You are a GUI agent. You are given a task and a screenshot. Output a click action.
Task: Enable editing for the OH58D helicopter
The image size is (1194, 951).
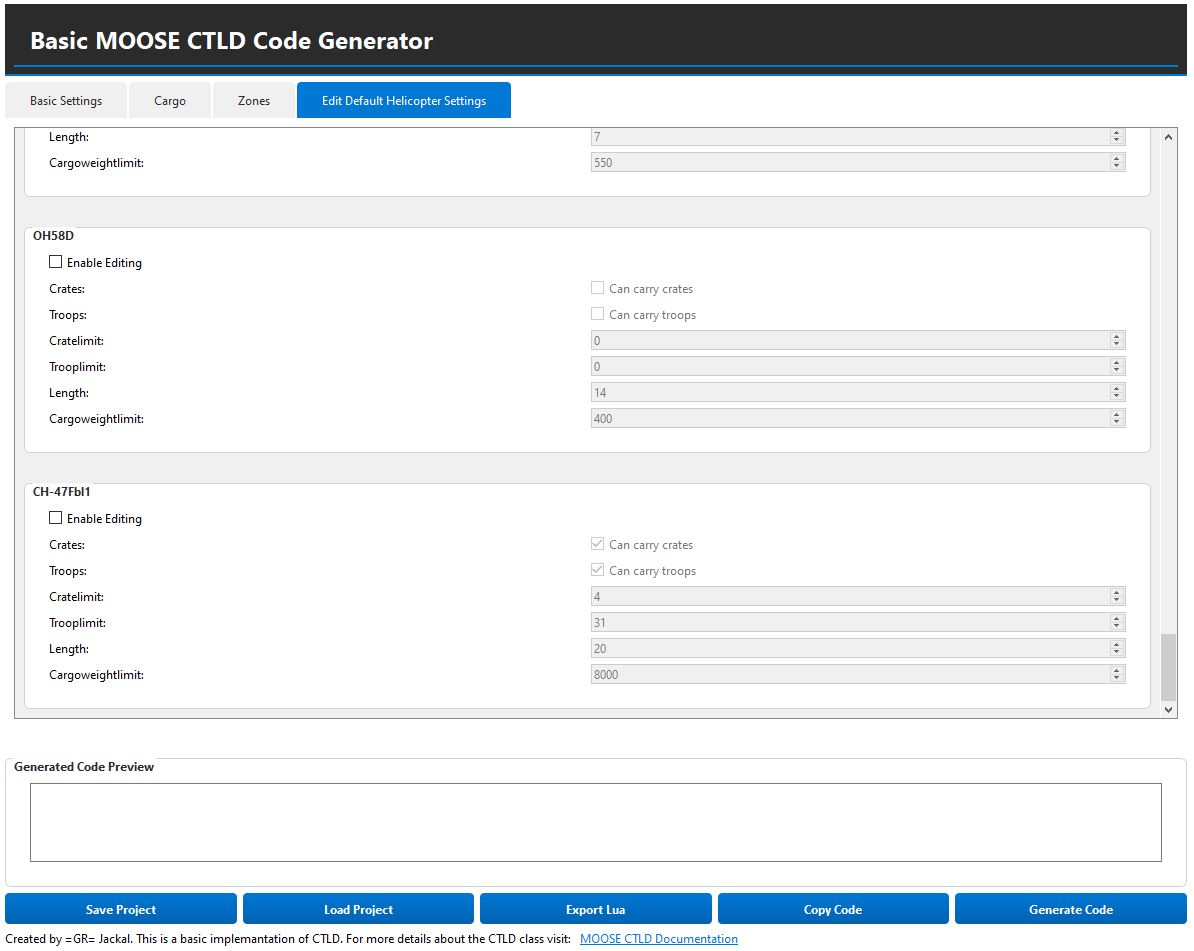(56, 263)
